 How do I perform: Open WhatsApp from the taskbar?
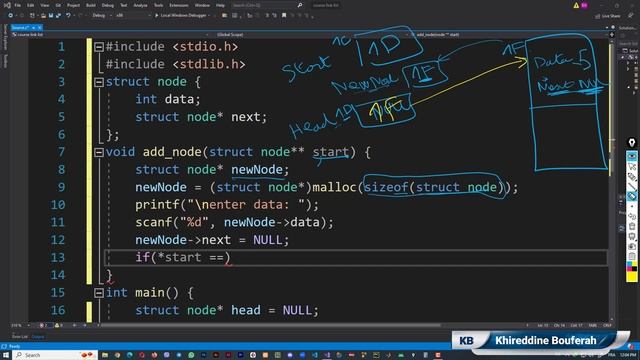[191, 355]
